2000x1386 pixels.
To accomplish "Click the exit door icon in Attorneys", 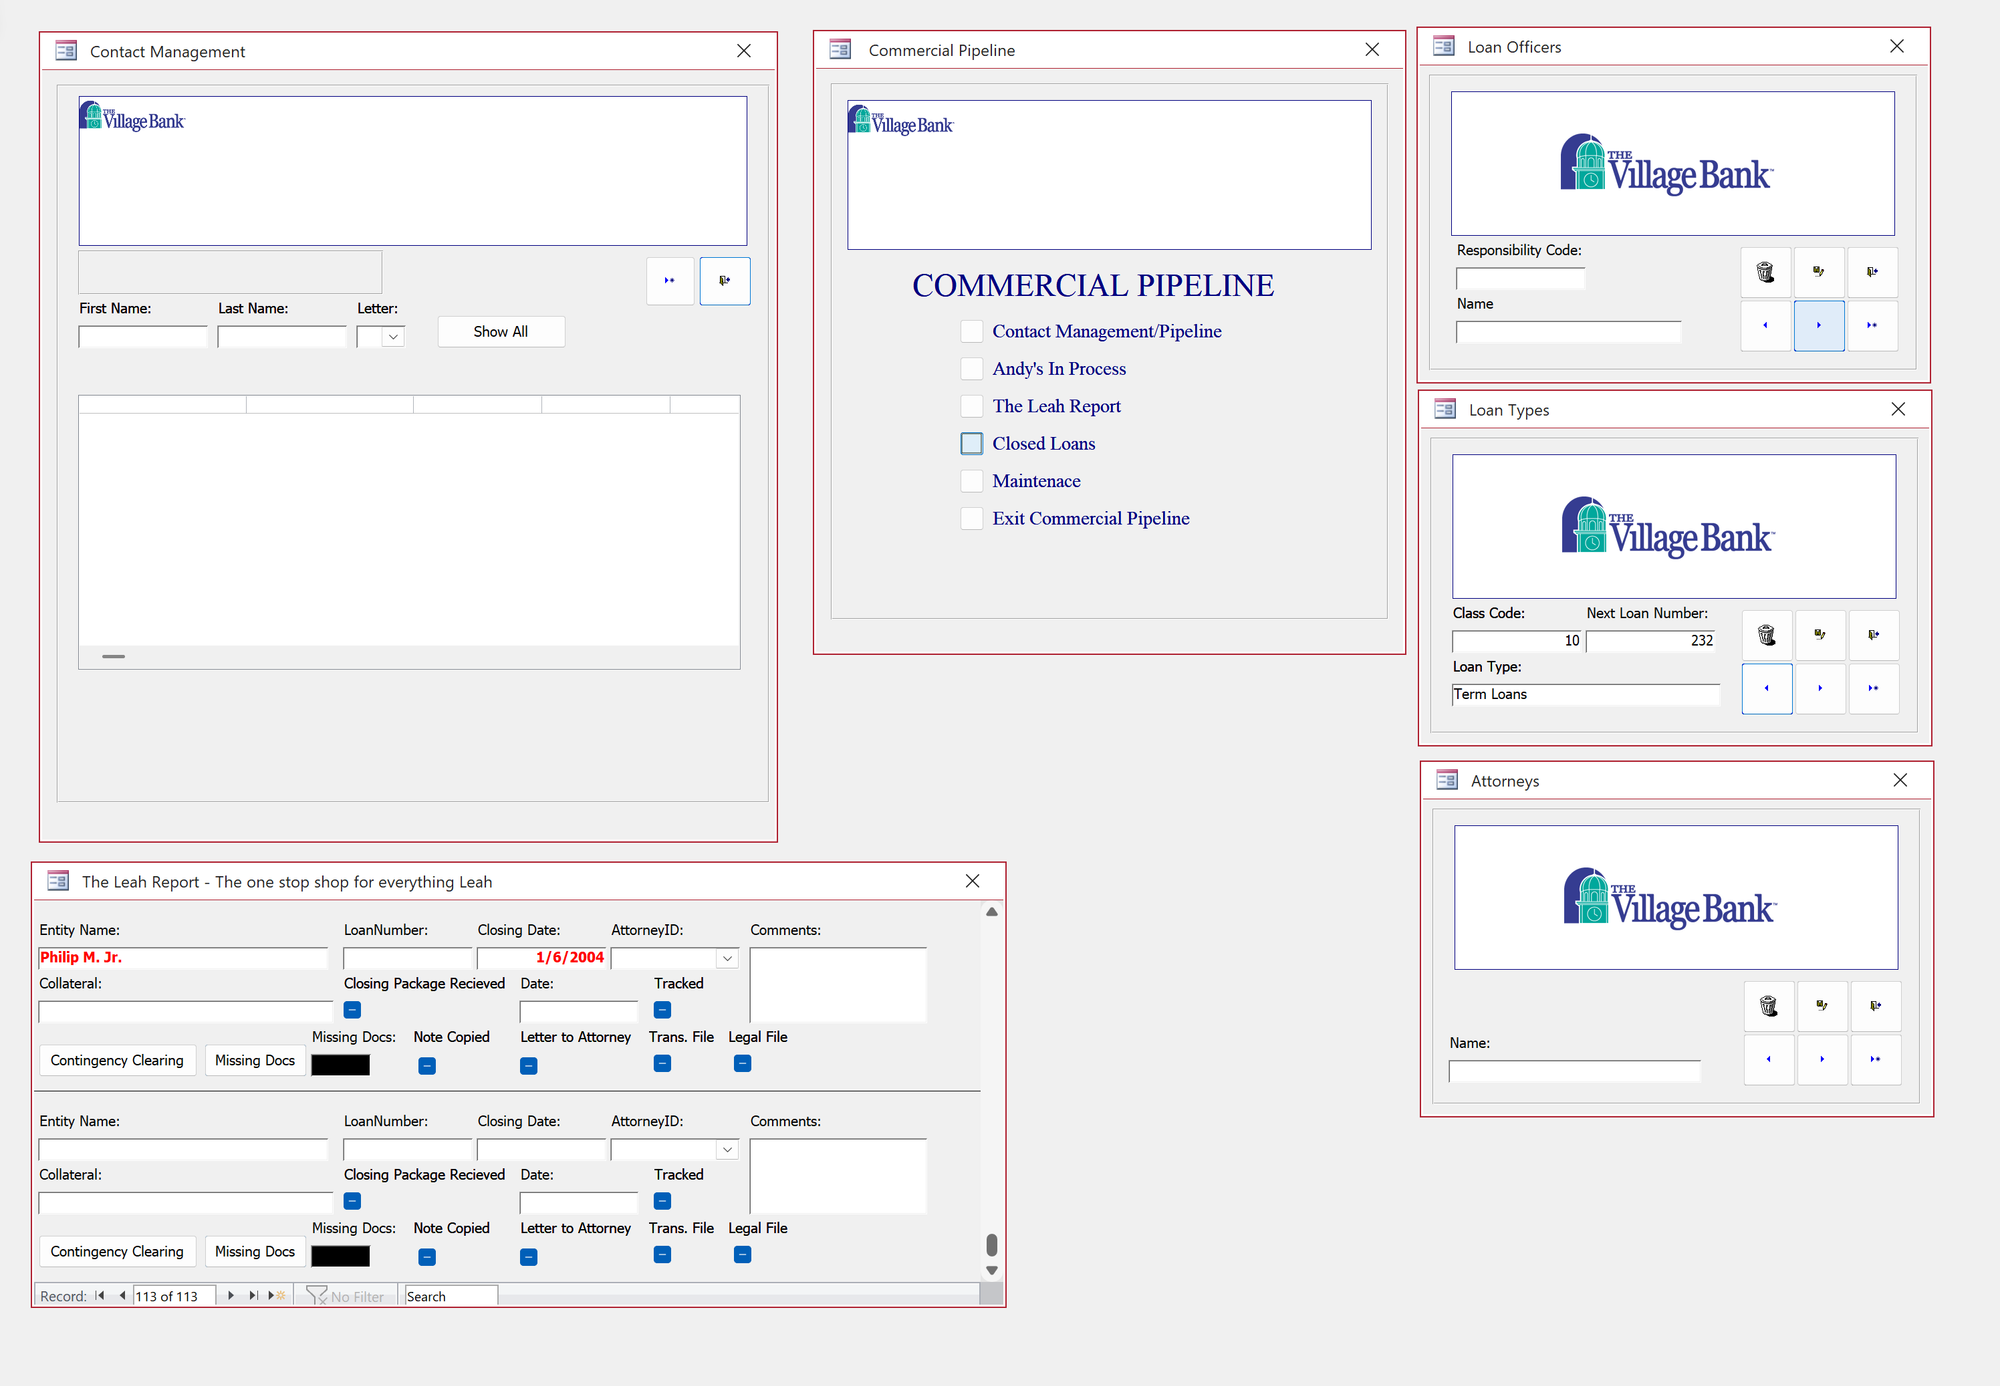I will pyautogui.click(x=1875, y=1006).
